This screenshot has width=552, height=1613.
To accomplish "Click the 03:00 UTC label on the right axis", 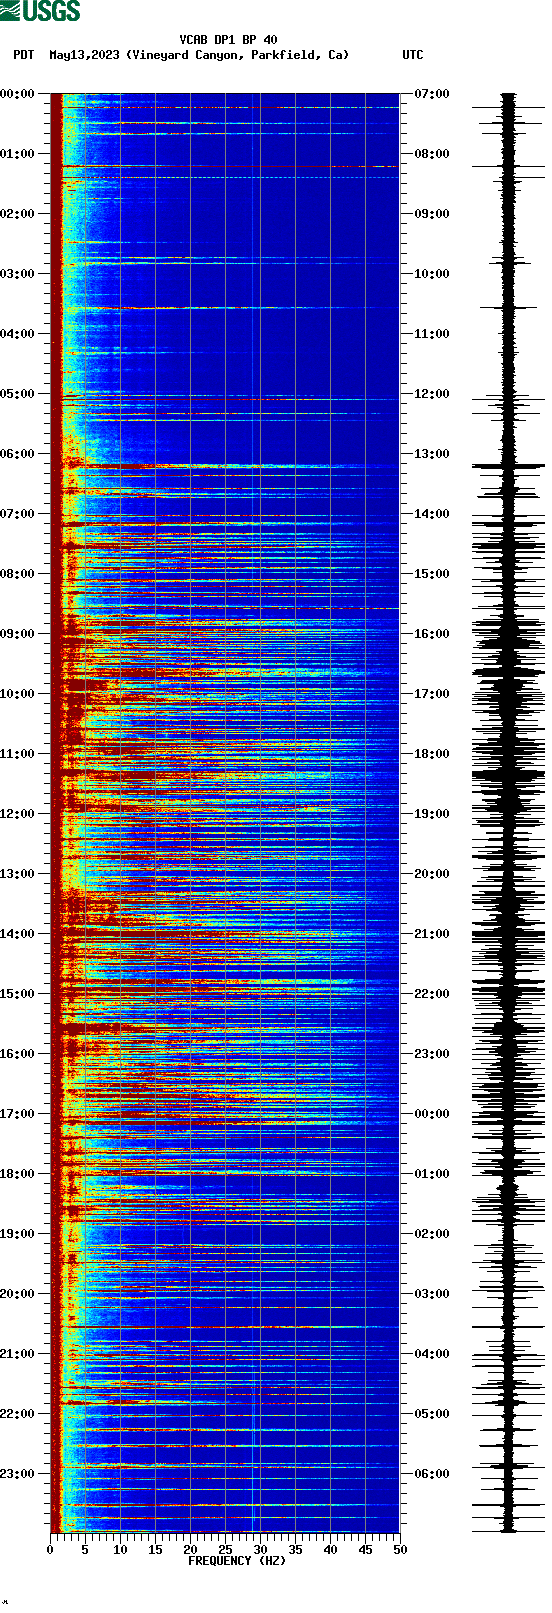I will click(432, 1294).
